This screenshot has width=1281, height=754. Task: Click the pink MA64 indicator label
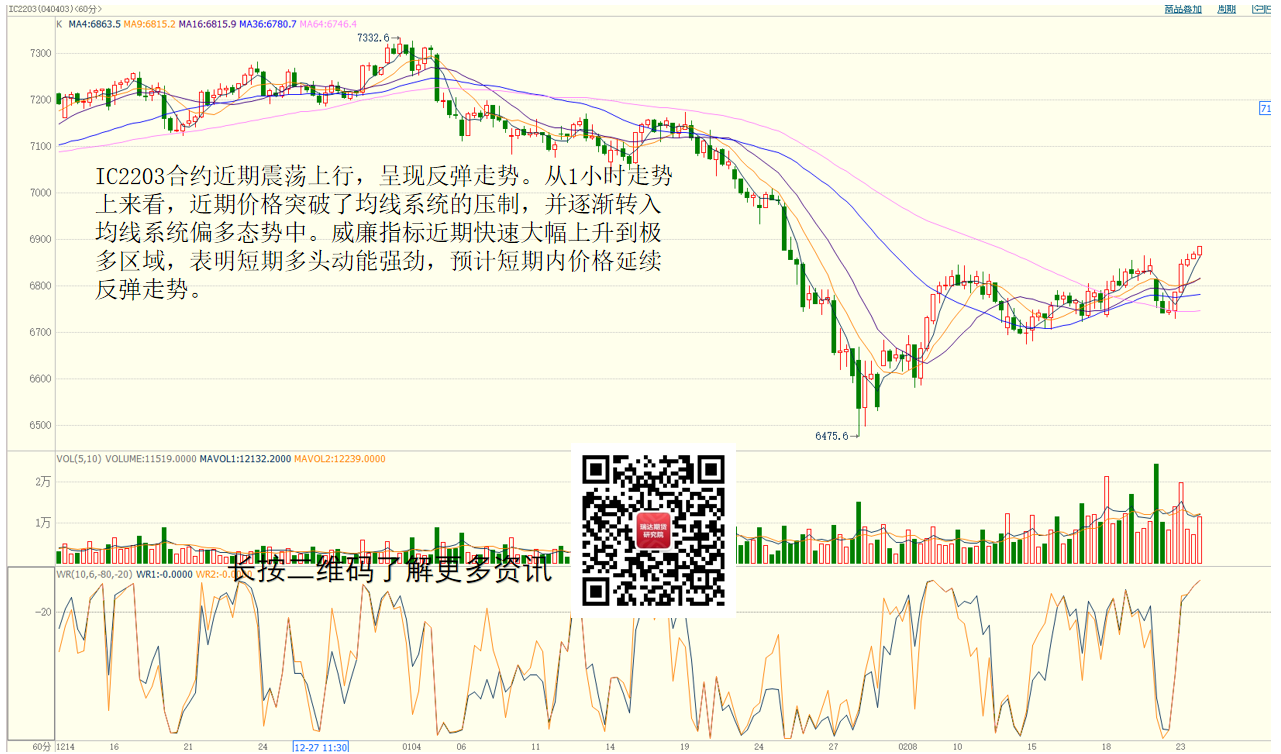[328, 23]
